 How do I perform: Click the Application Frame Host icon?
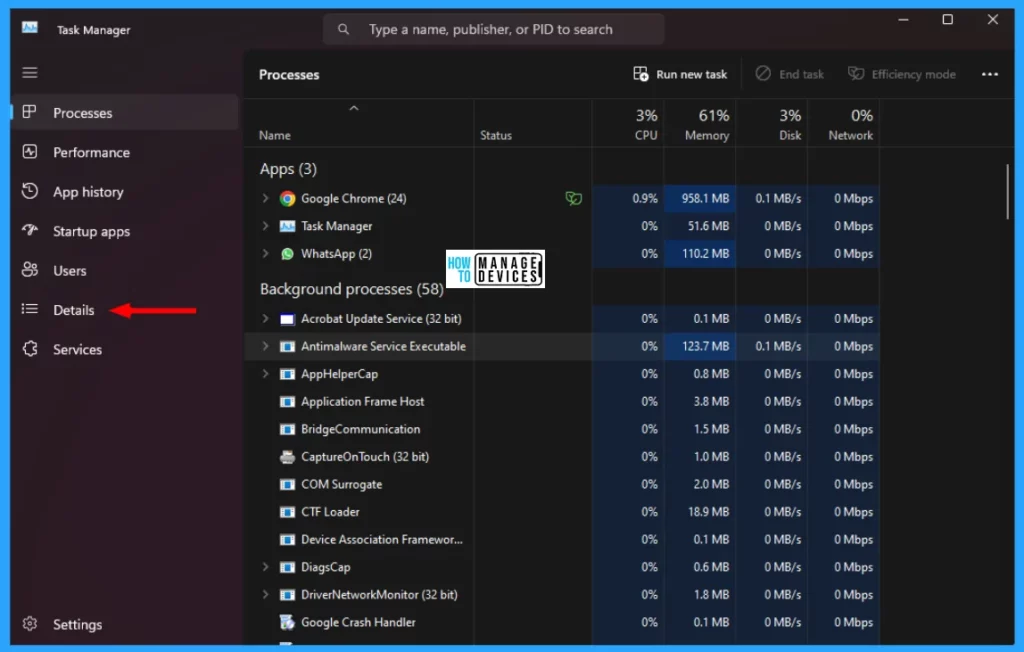(x=287, y=402)
